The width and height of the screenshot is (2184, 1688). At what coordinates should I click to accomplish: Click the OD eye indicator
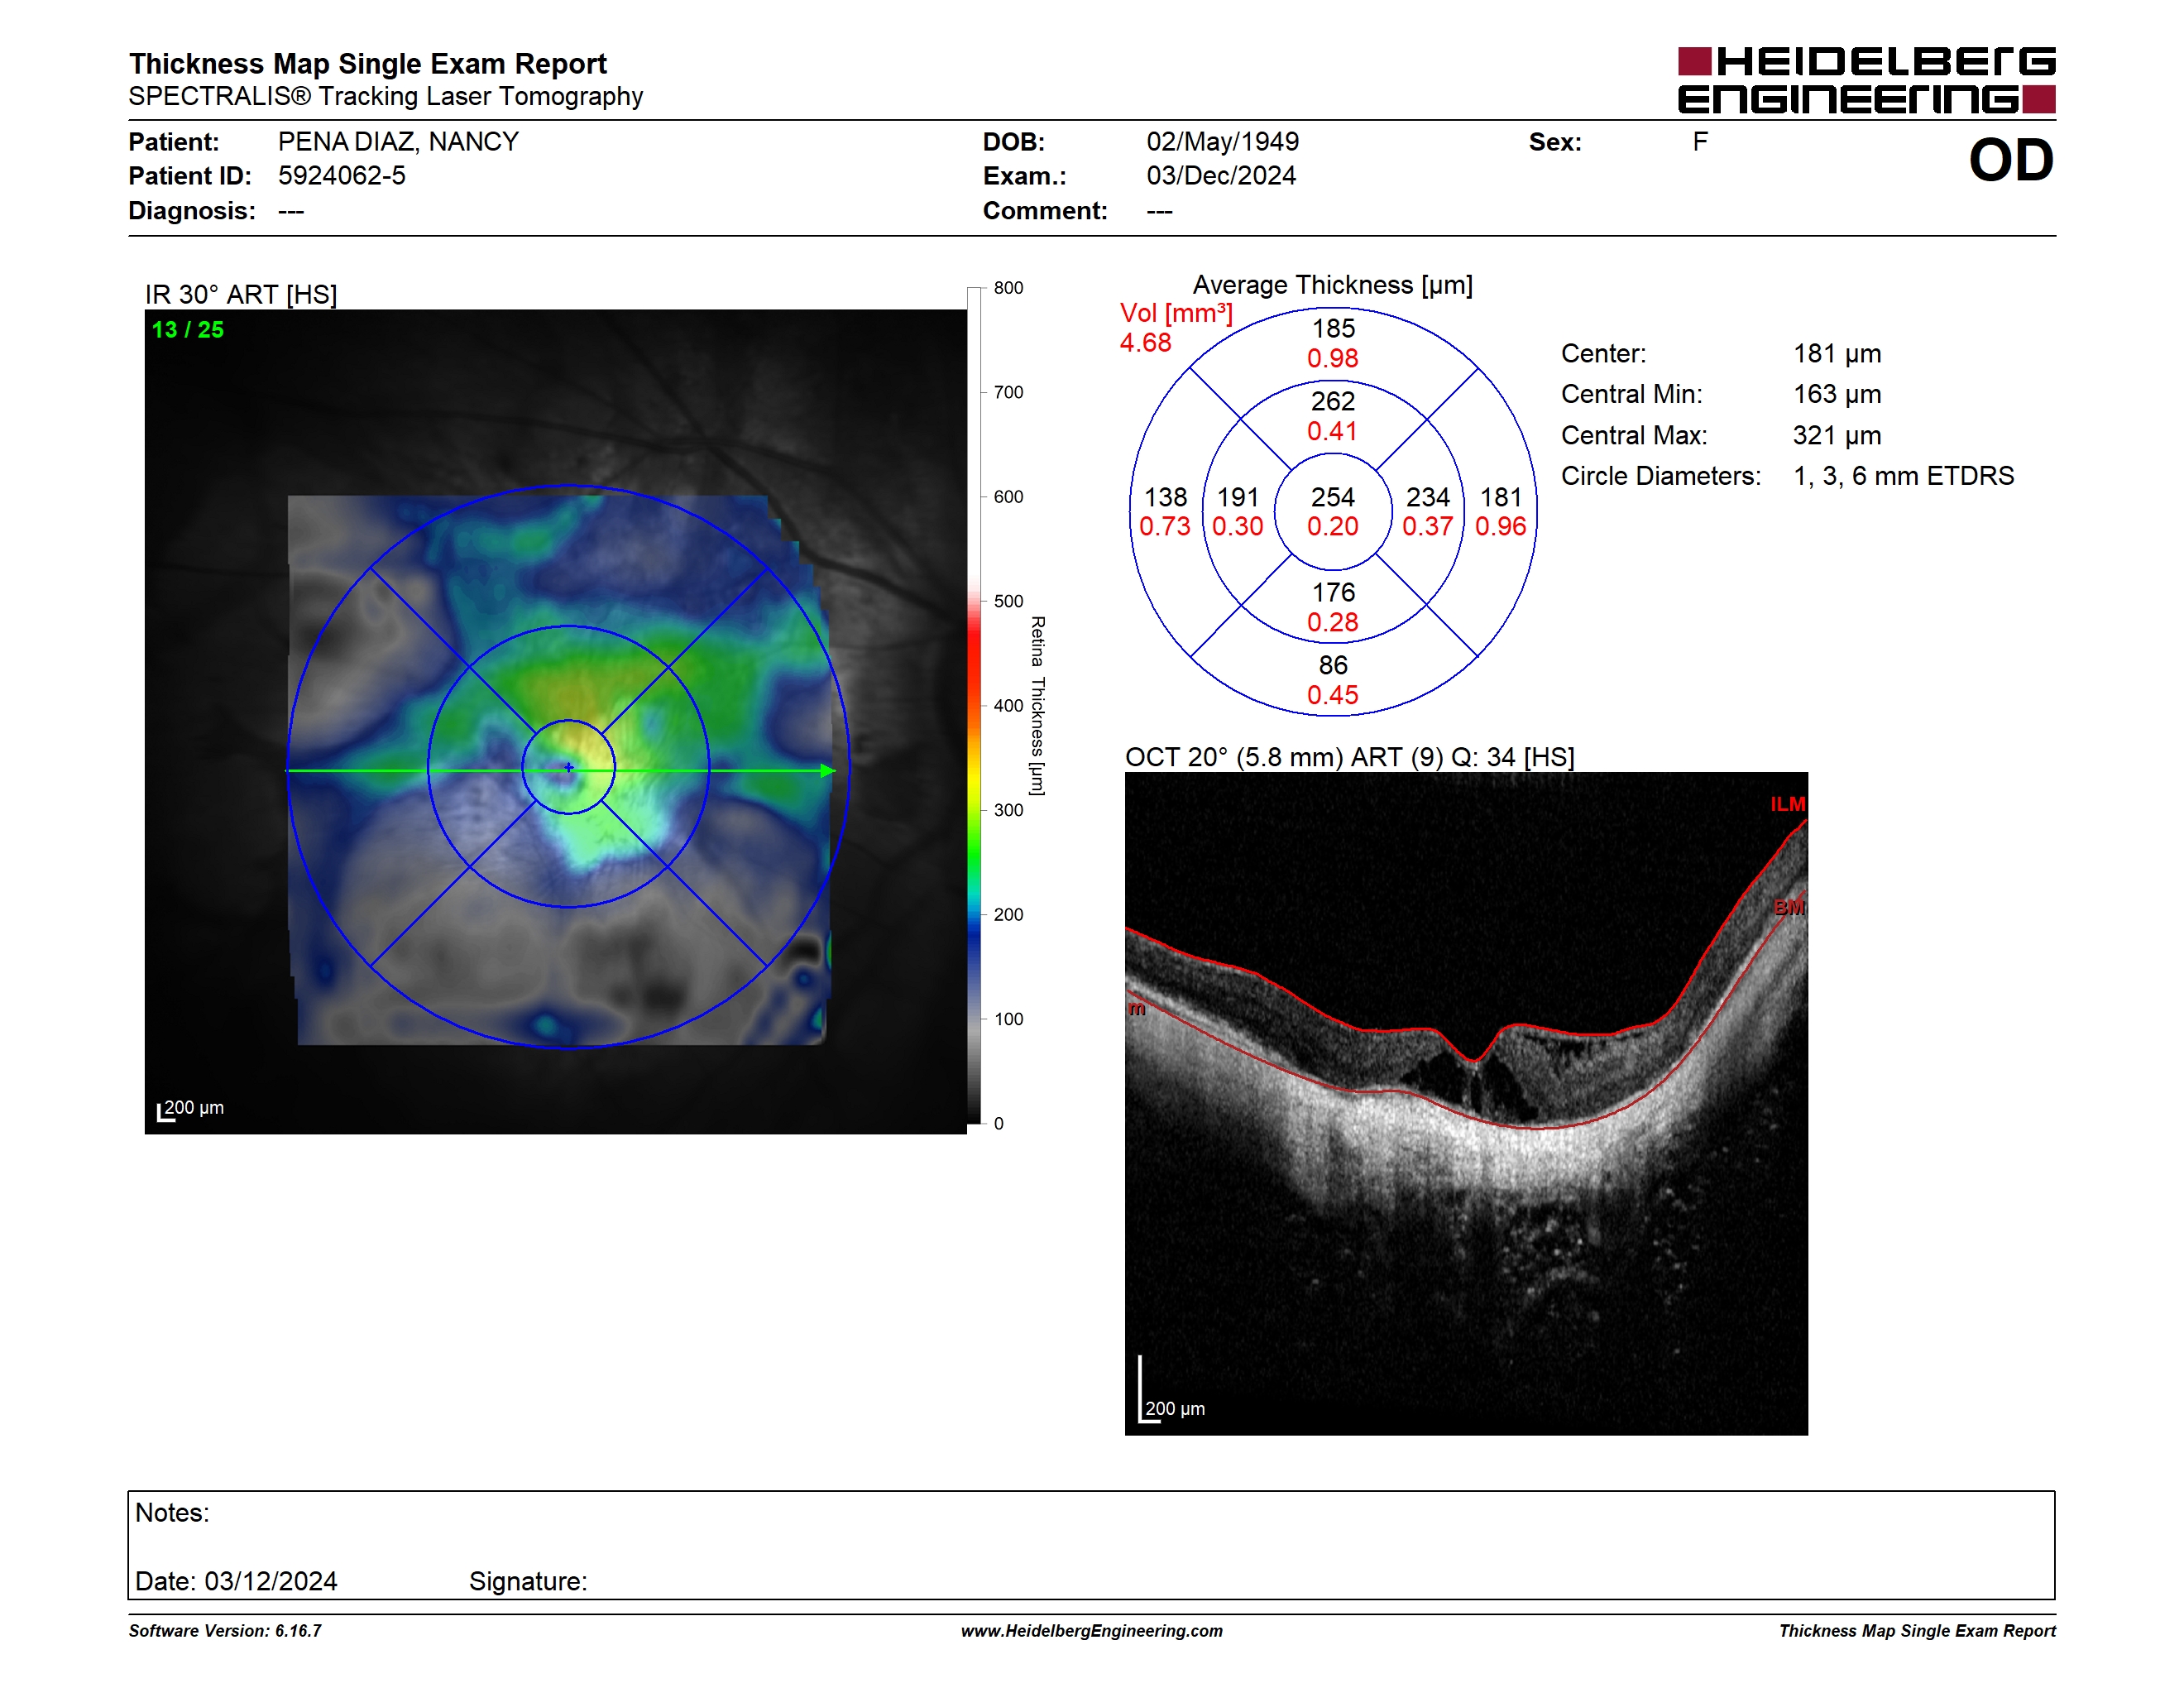point(2011,160)
